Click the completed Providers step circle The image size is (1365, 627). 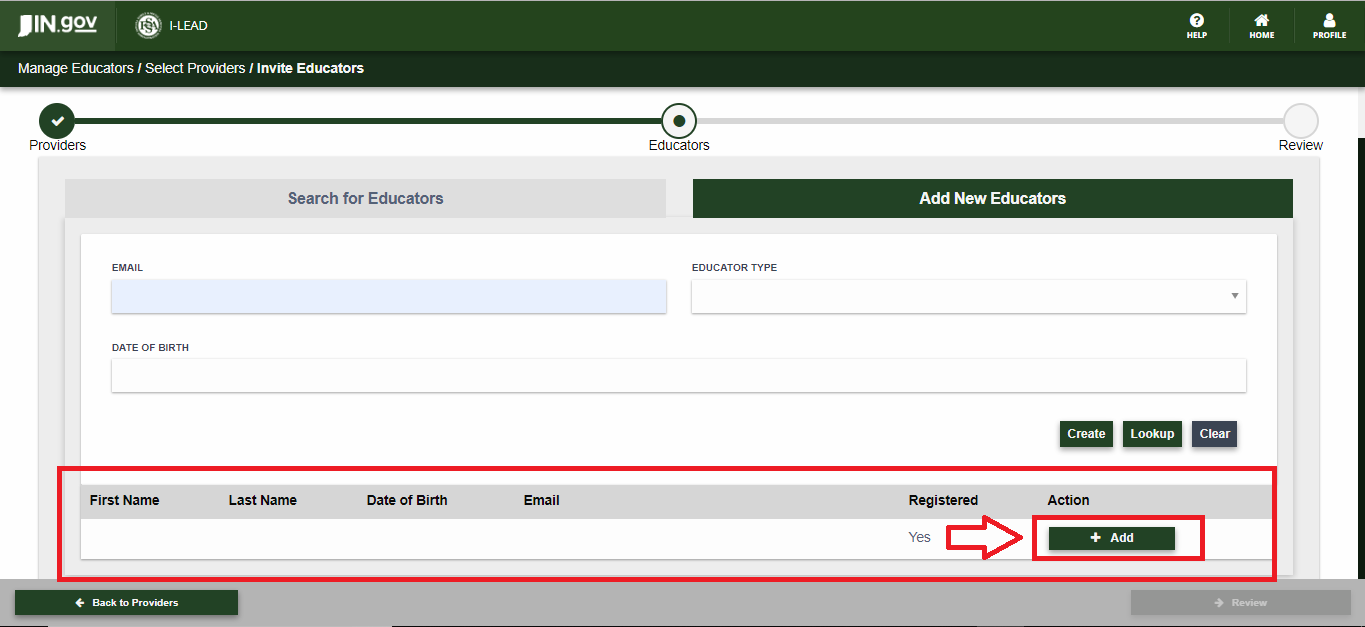click(57, 121)
